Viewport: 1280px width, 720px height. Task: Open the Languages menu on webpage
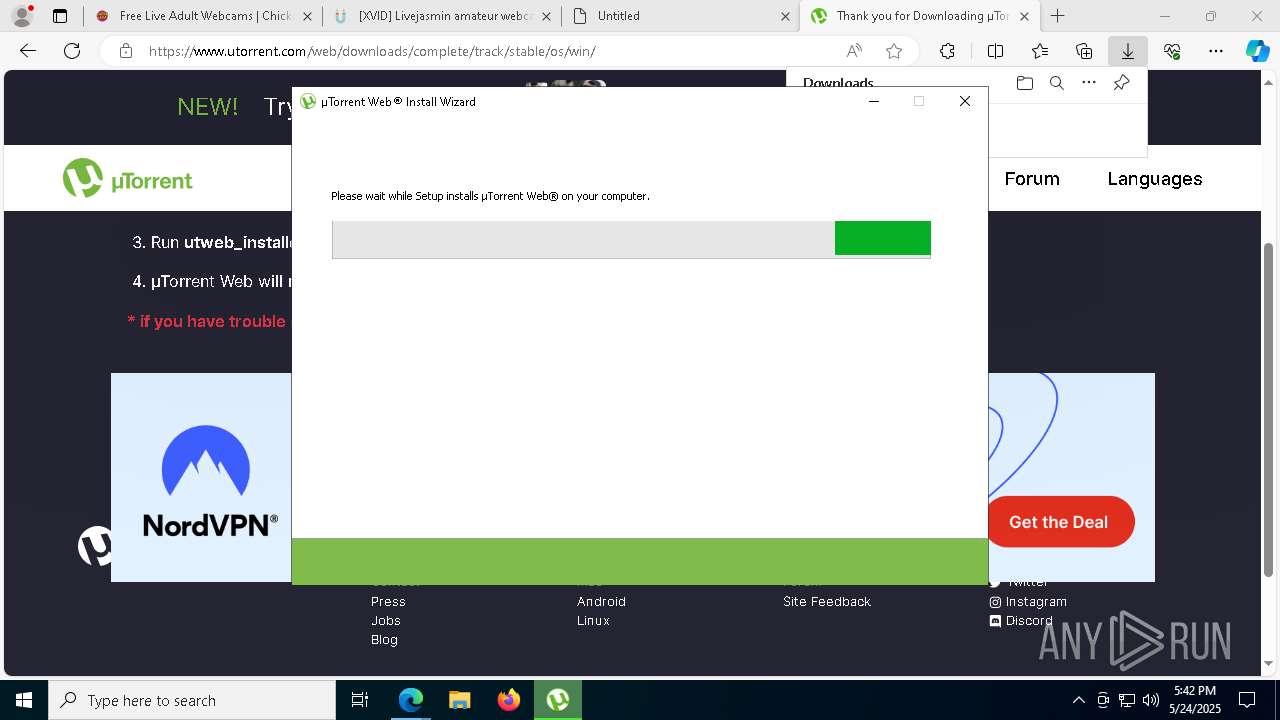click(1155, 179)
